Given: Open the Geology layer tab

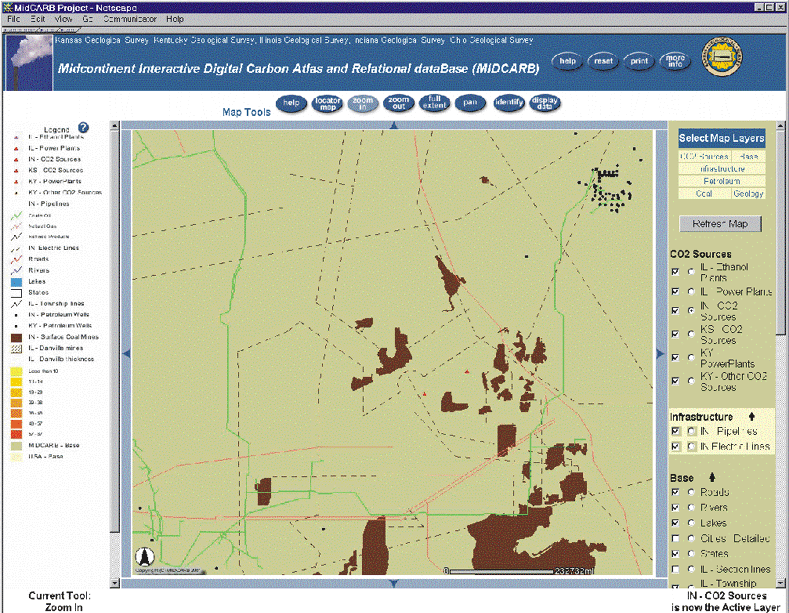Looking at the screenshot, I should pos(749,193).
